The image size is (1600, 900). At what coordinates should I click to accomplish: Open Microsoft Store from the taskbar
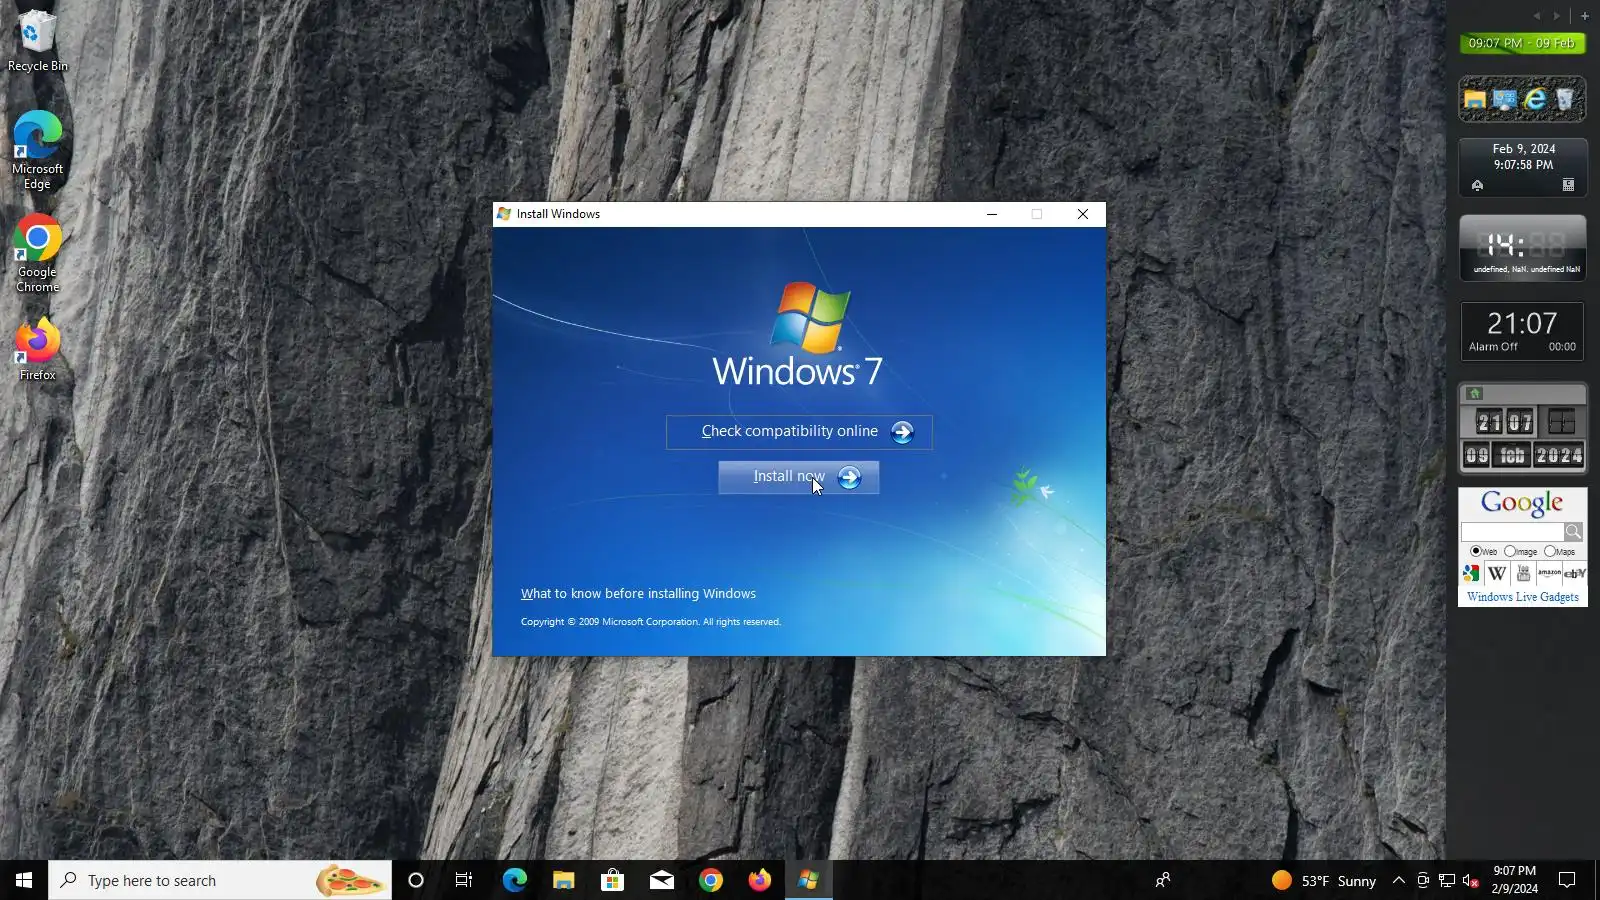click(612, 880)
